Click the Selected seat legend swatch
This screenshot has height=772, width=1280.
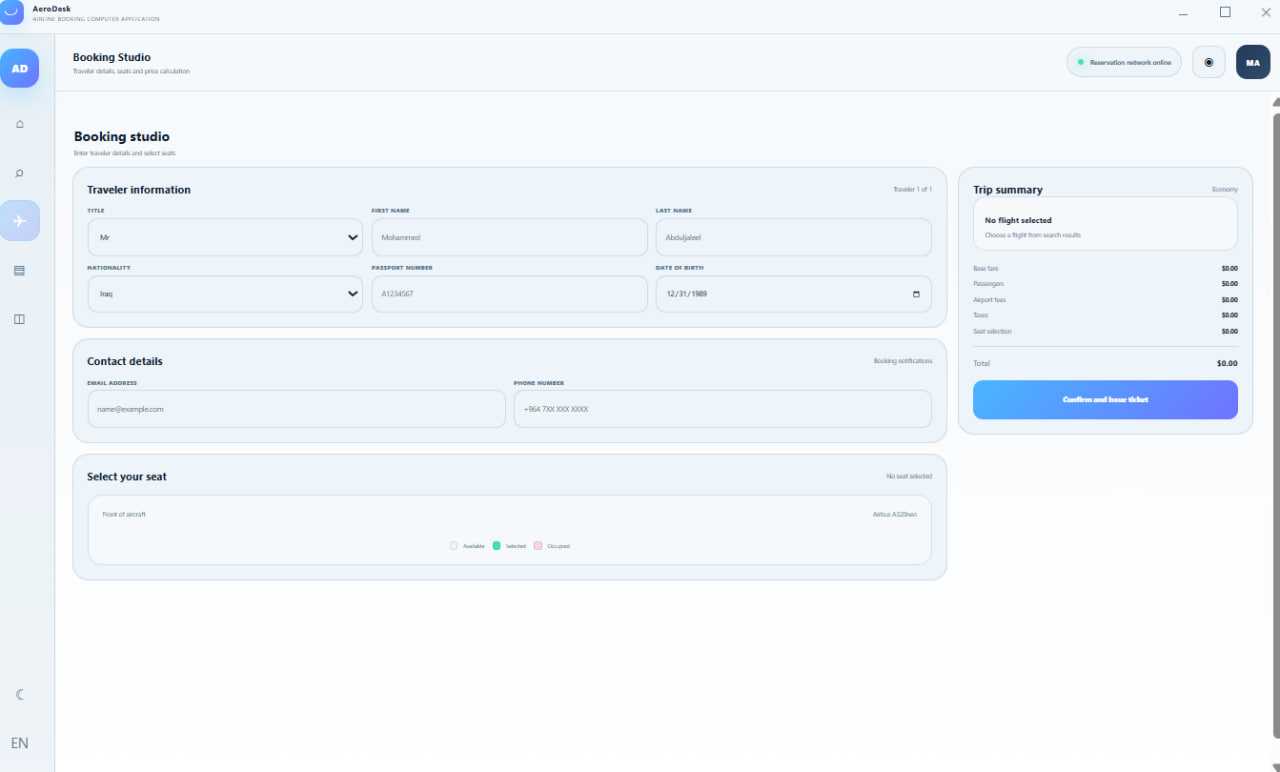coord(497,546)
